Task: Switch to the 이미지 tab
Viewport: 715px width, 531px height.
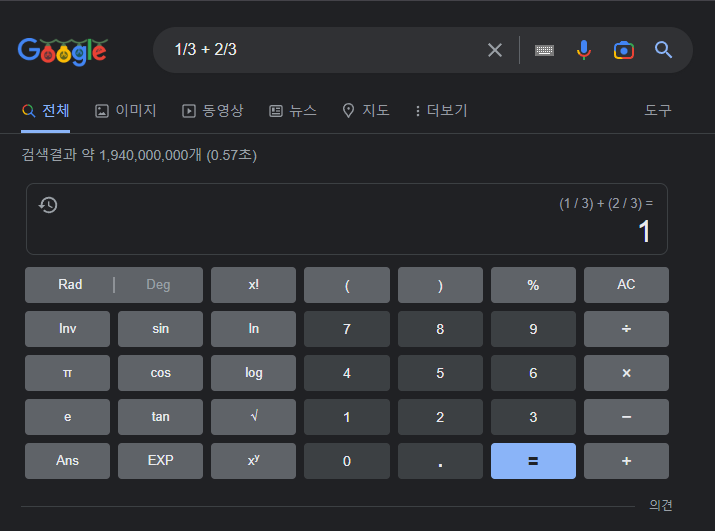Action: point(125,111)
